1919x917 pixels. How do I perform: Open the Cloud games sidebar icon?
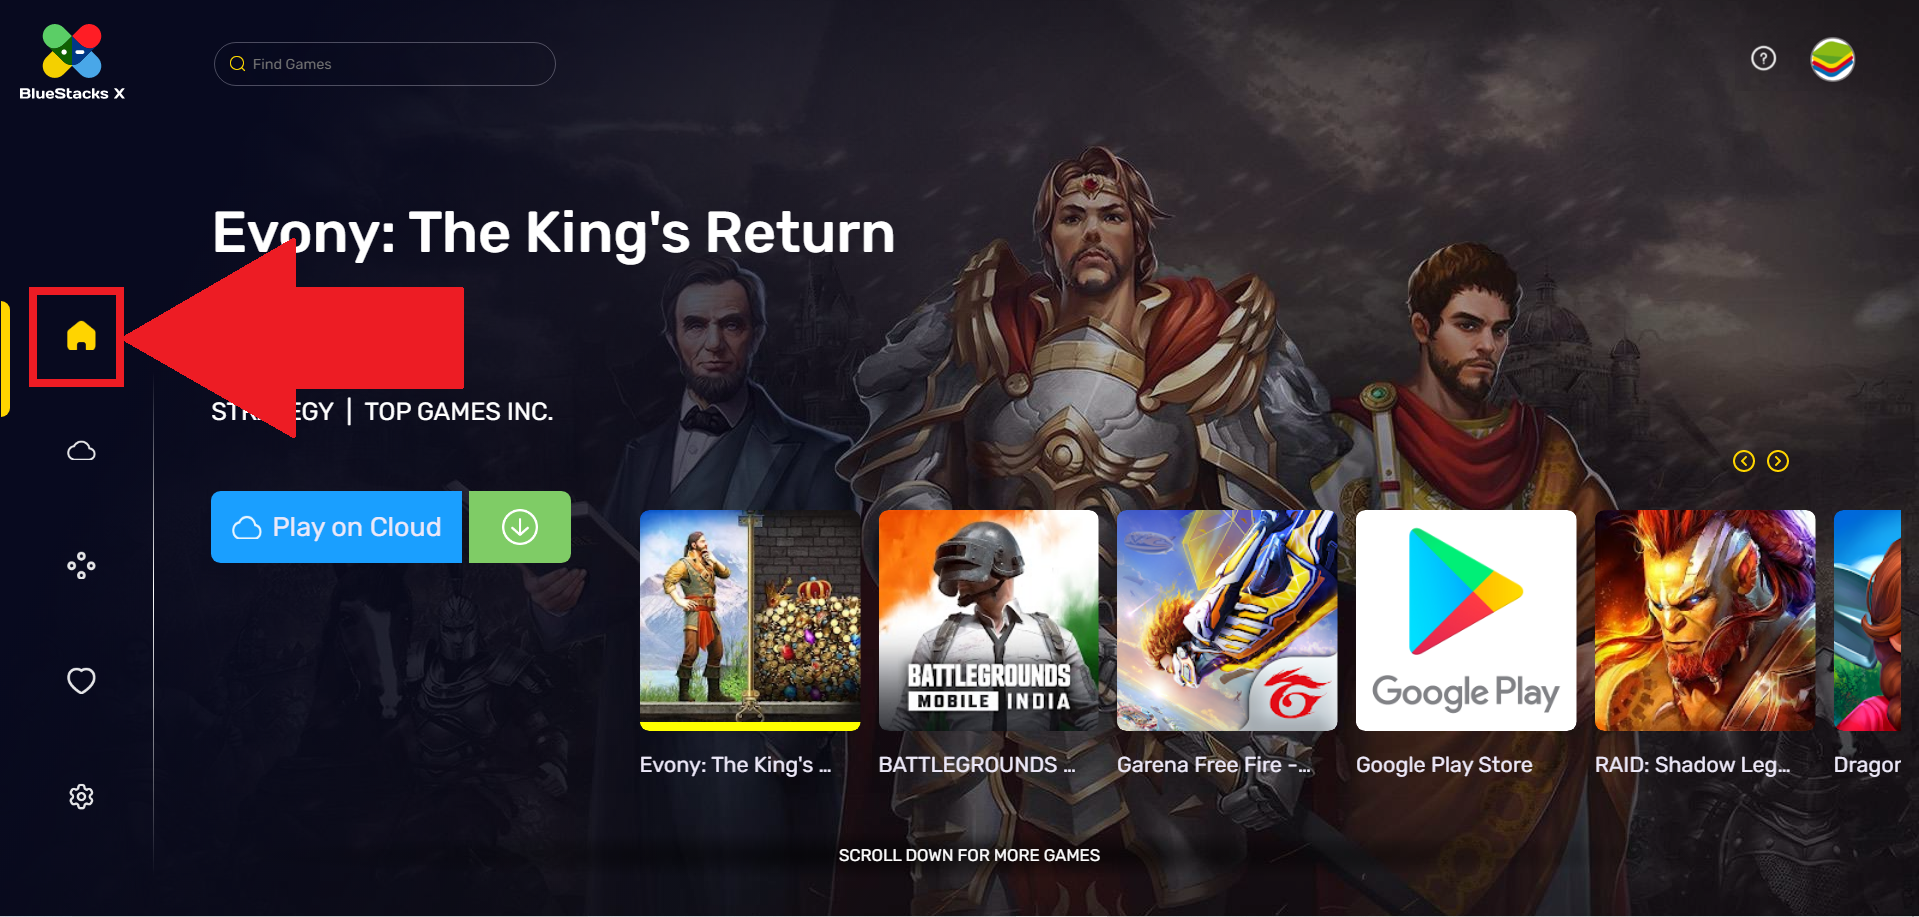[81, 451]
